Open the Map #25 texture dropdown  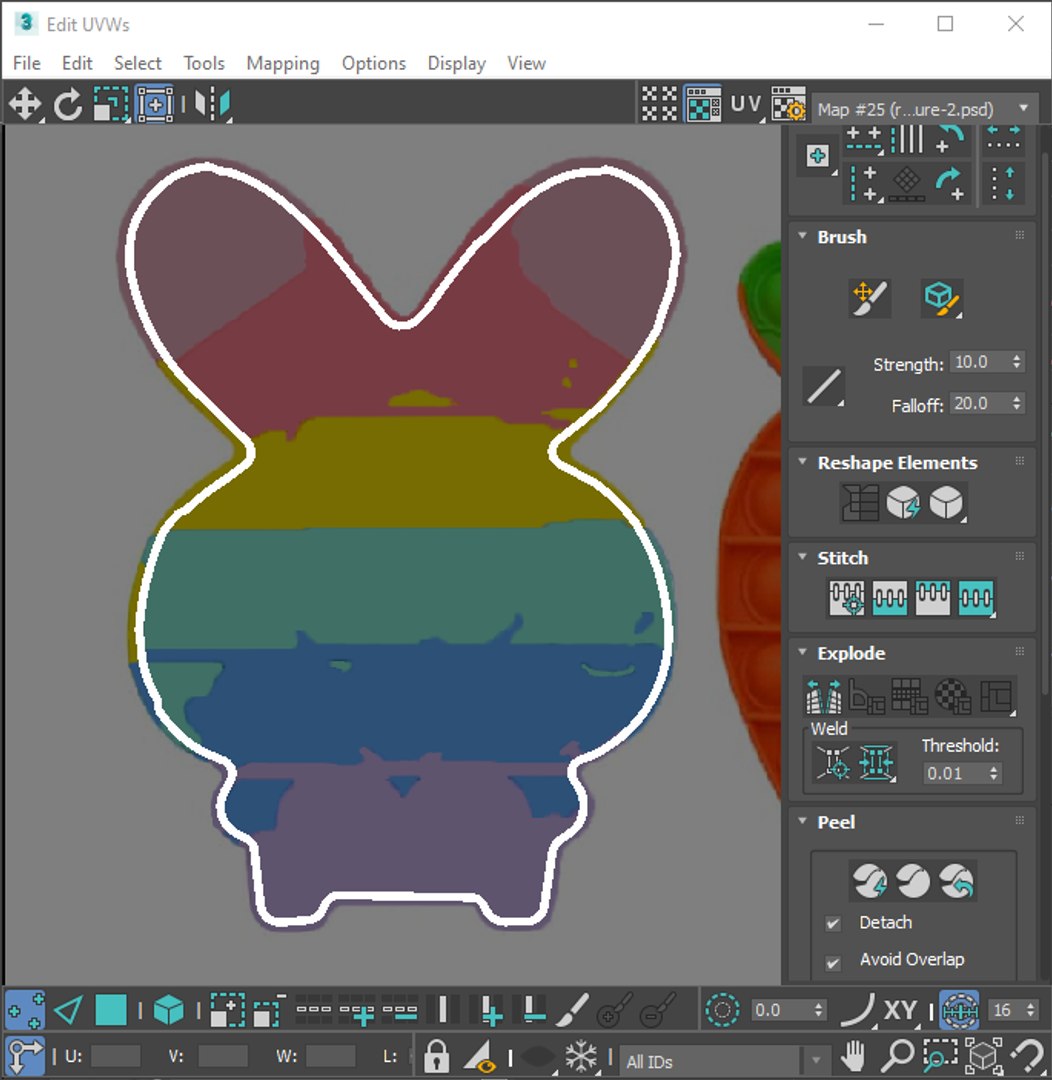pyautogui.click(x=925, y=109)
